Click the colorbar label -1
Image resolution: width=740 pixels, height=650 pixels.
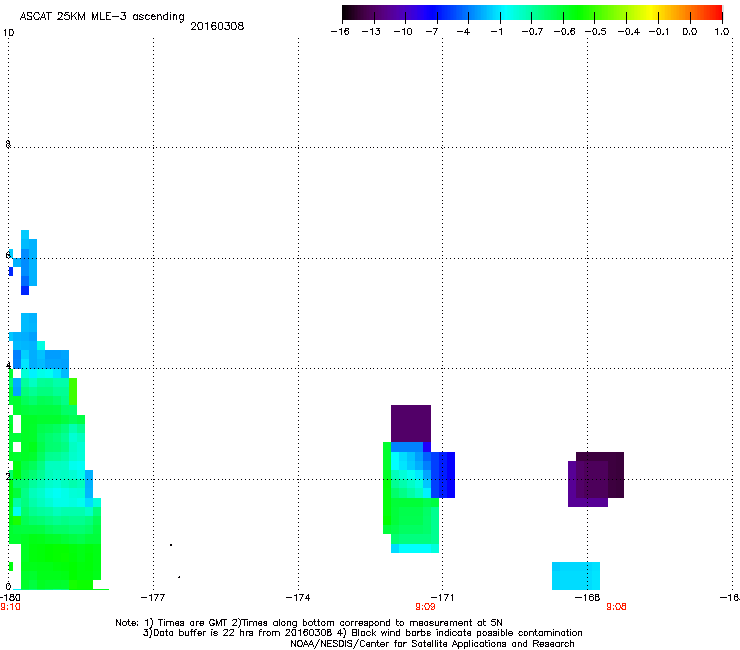tap(496, 32)
